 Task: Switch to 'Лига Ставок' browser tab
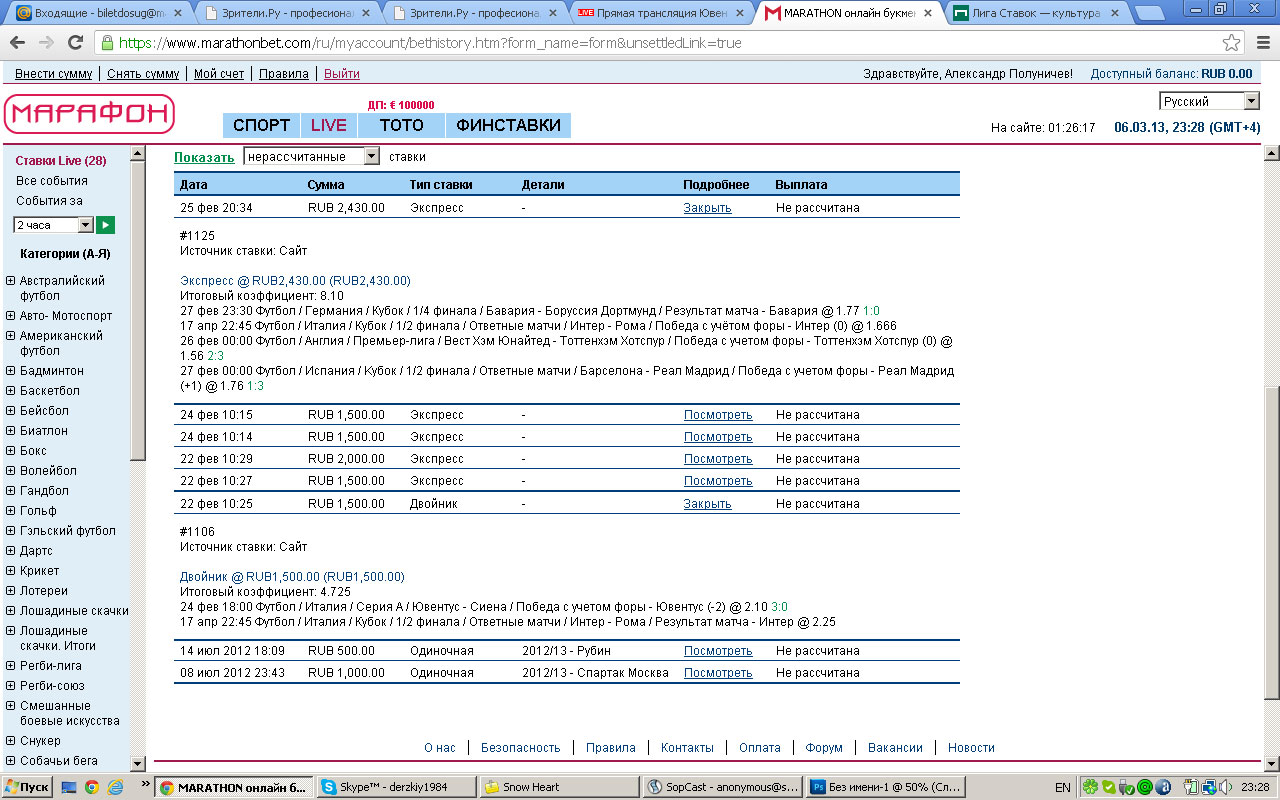point(1036,14)
